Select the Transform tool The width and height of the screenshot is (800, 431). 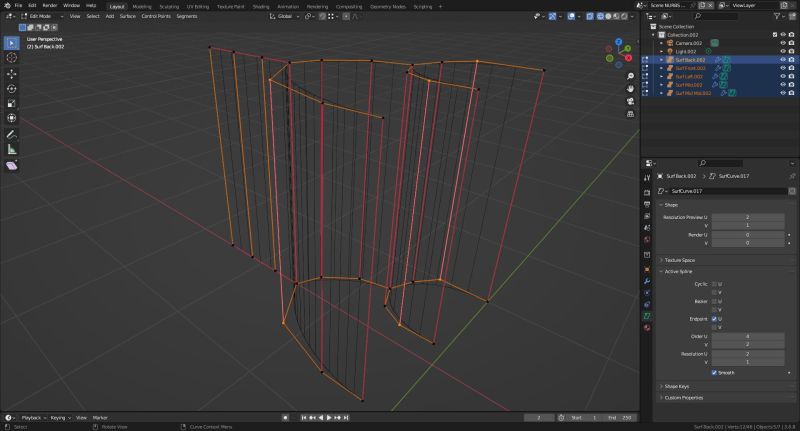(12, 118)
